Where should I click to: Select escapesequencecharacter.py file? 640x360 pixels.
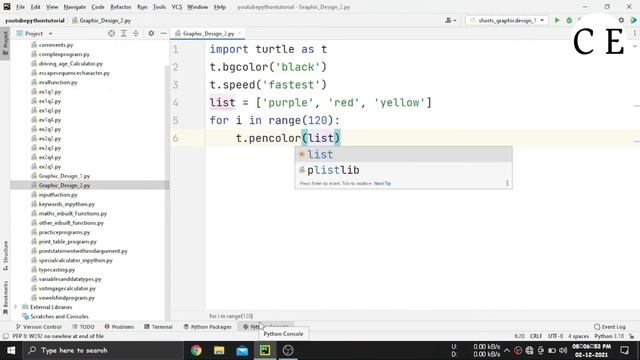(x=74, y=73)
